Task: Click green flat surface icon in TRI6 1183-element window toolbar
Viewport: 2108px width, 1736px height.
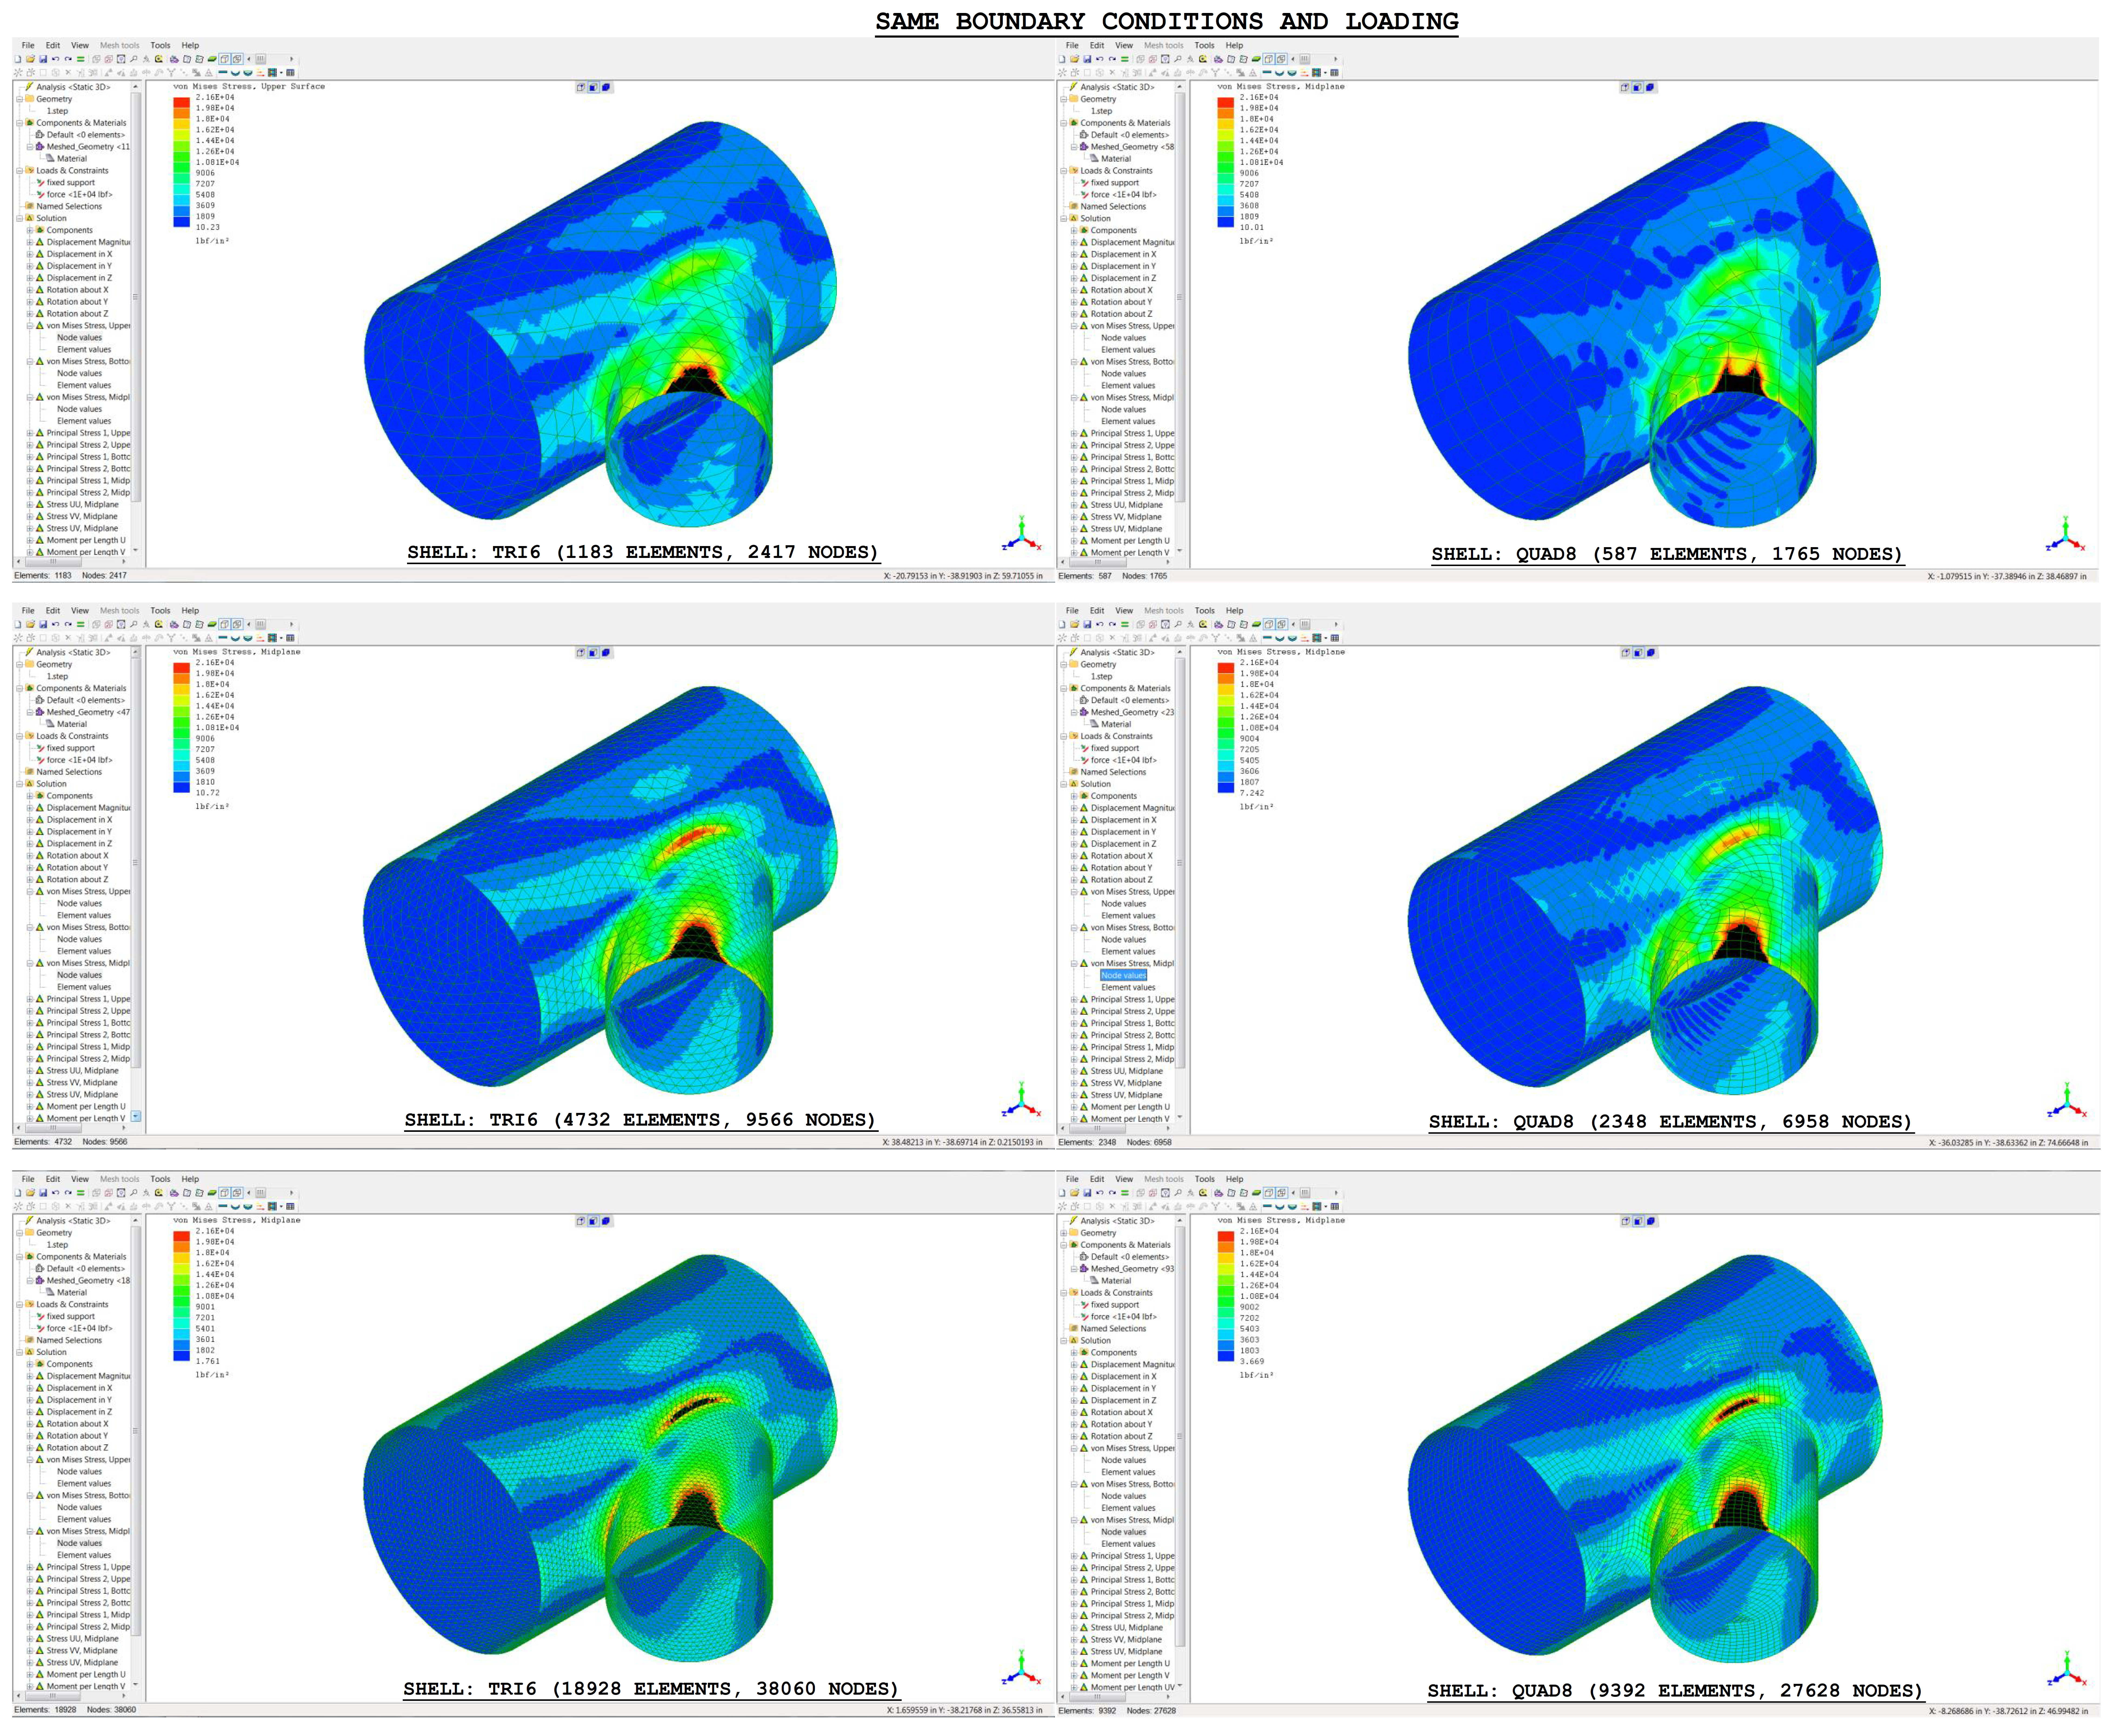Action: tap(212, 59)
